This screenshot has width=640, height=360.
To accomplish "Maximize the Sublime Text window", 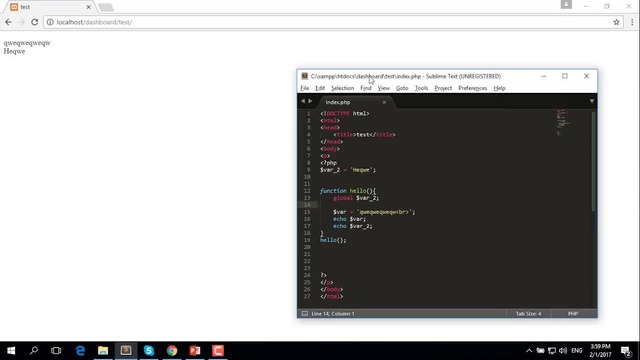I will coord(564,76).
